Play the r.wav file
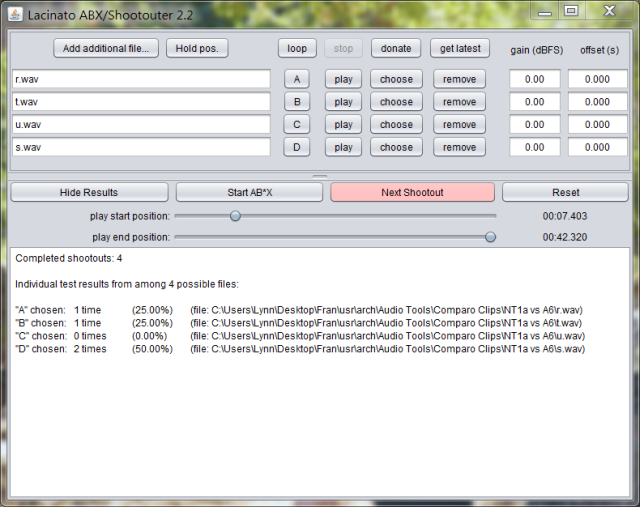The width and height of the screenshot is (640, 507). (343, 79)
